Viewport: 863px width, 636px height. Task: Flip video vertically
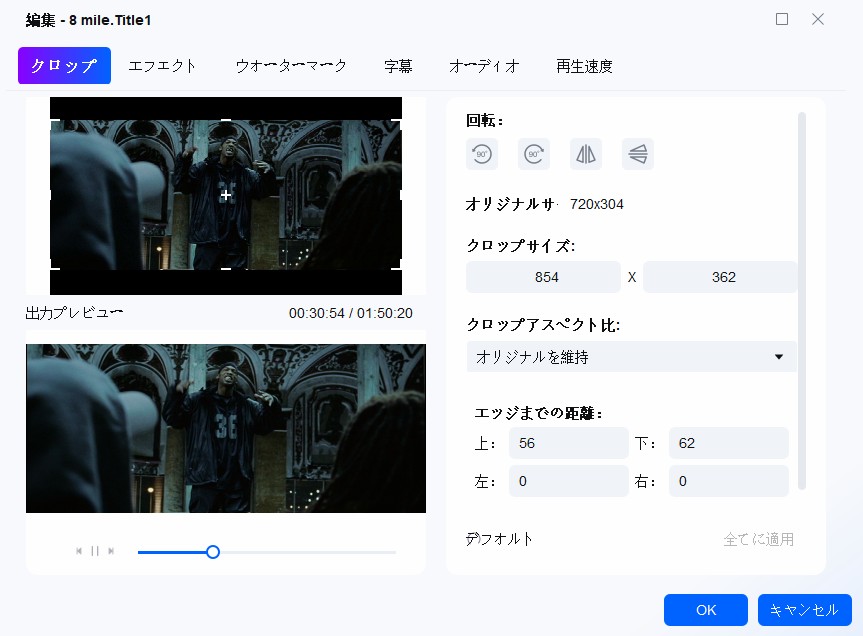(x=638, y=154)
